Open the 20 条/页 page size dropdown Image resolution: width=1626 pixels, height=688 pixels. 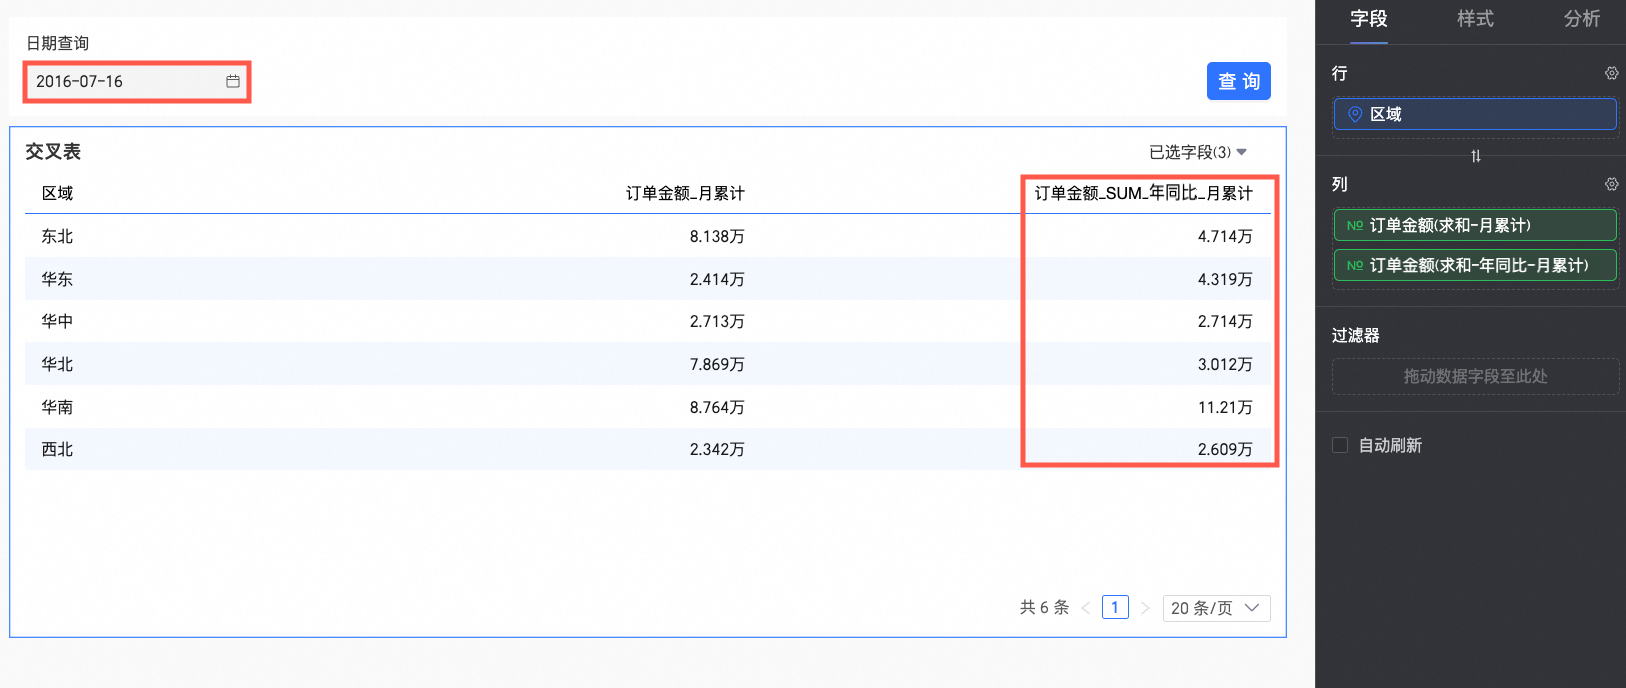(1216, 608)
